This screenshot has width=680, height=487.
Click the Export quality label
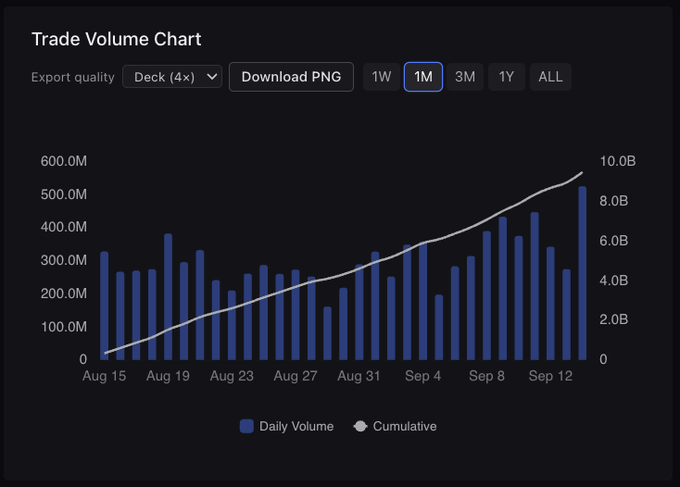[x=73, y=77]
